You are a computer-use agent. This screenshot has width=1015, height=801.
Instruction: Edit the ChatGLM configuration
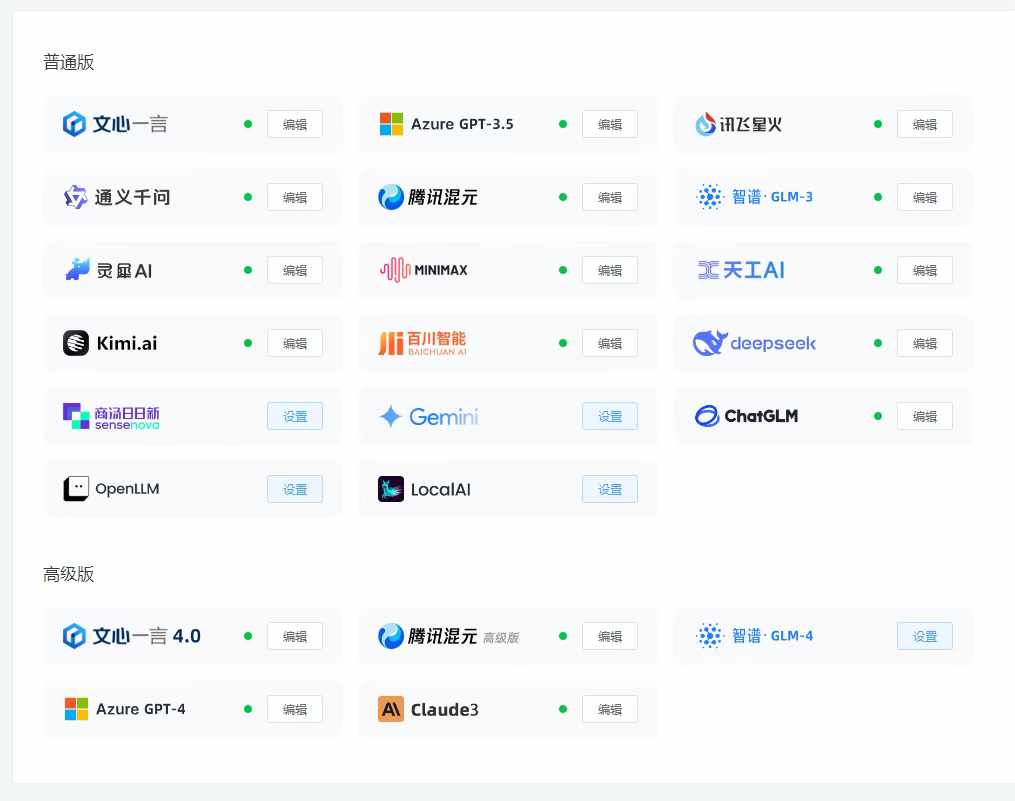[924, 416]
